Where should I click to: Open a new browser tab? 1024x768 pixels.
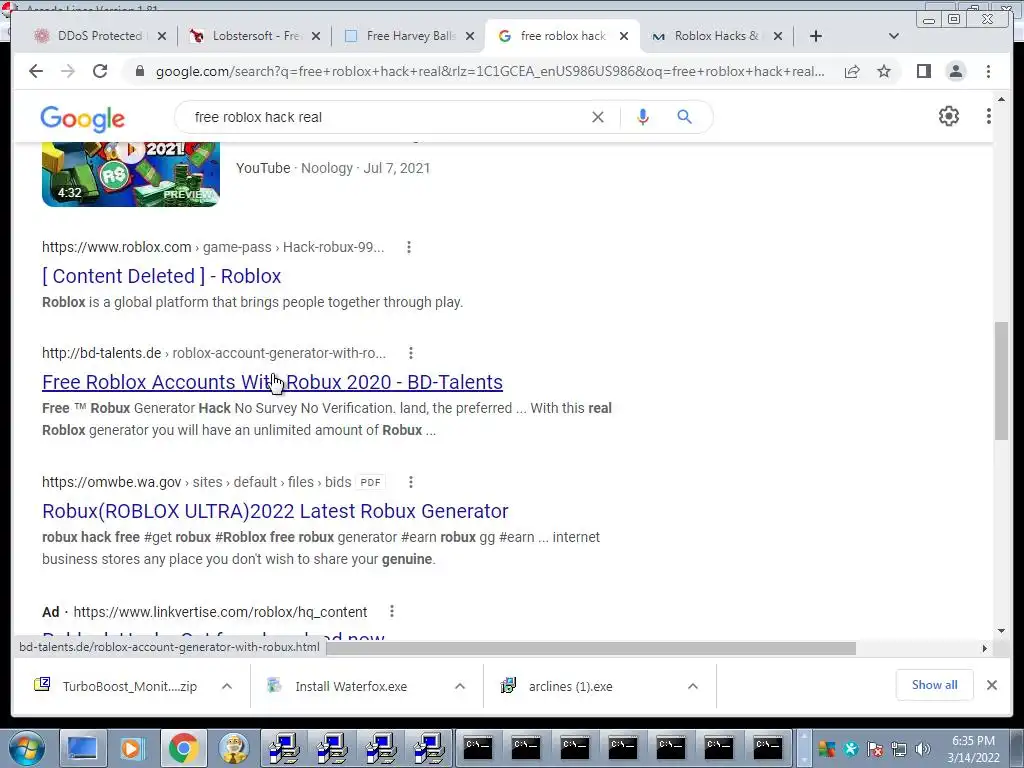[816, 36]
